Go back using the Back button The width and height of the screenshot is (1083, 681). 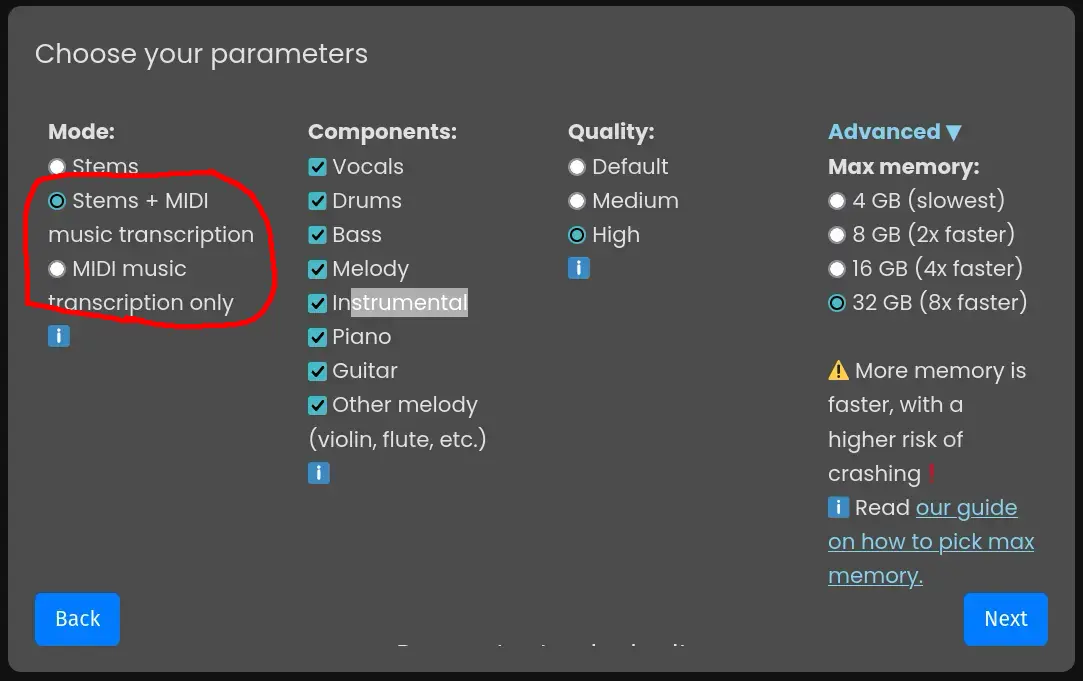(x=77, y=619)
